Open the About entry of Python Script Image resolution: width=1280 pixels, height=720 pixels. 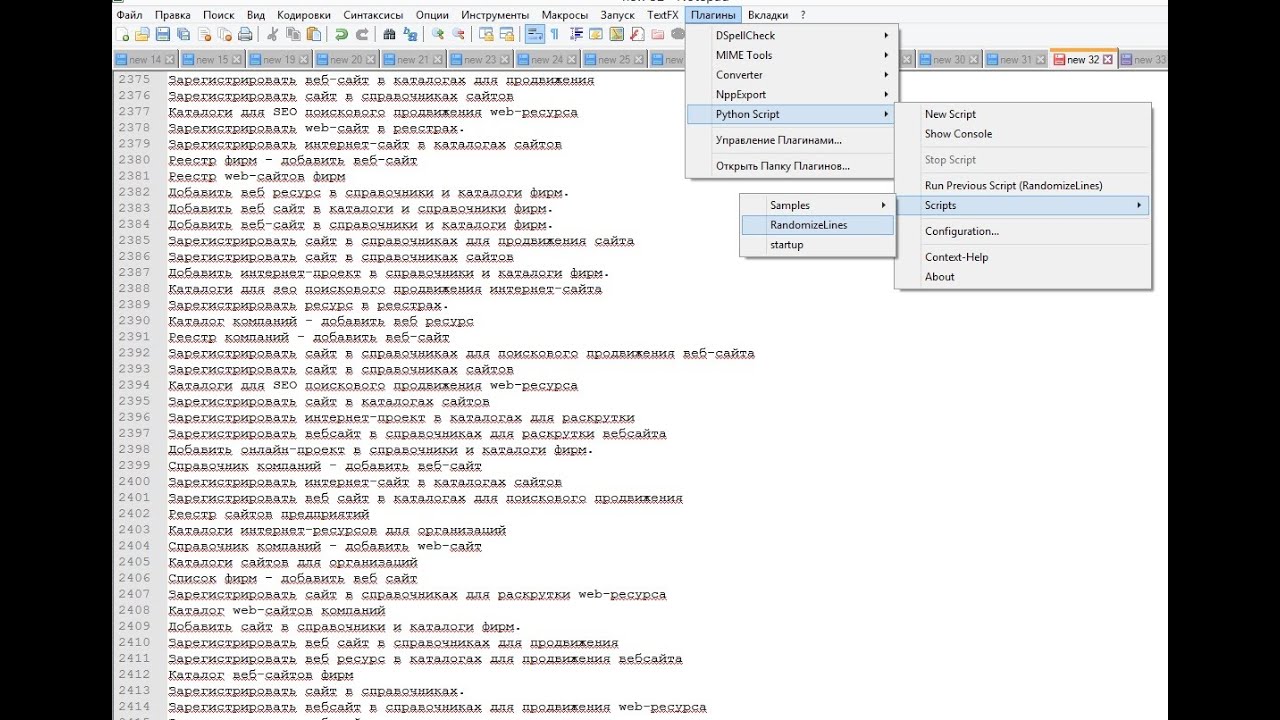(1022, 277)
